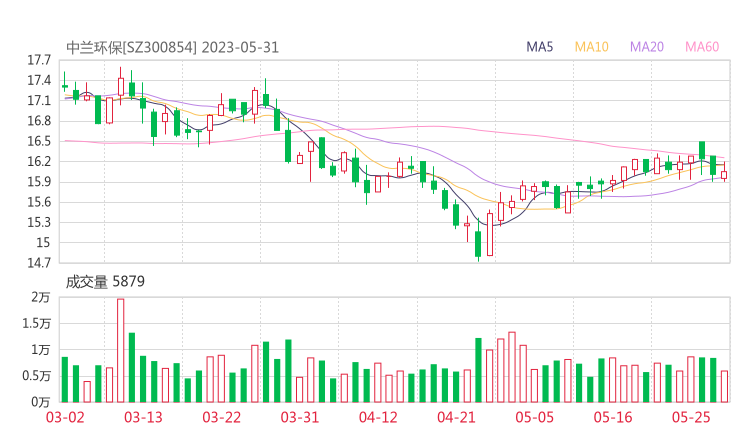Click the 16.8 price axis label
This screenshot has width=740, height=440.
pos(39,121)
